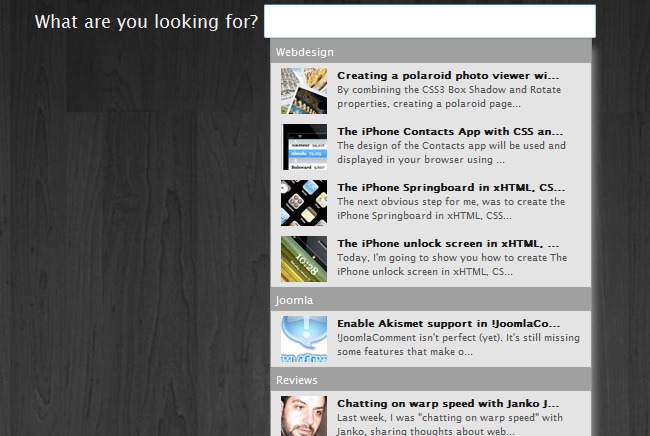Open 'Chatting on warp speed with Janko' result
The width and height of the screenshot is (650, 436).
point(448,403)
